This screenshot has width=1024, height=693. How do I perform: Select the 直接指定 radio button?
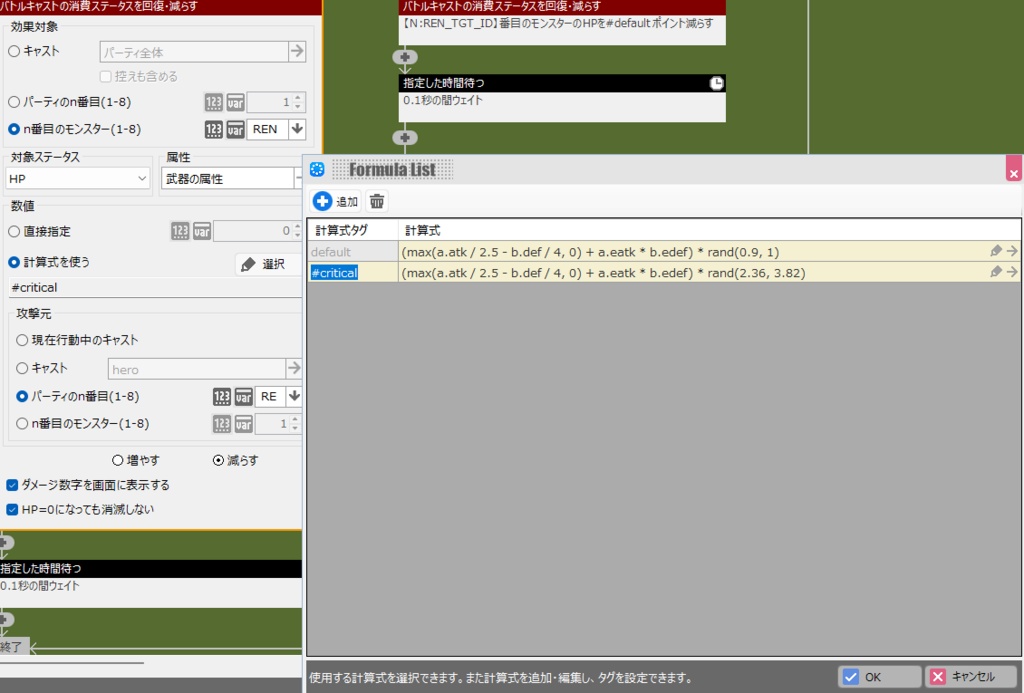pyautogui.click(x=14, y=231)
